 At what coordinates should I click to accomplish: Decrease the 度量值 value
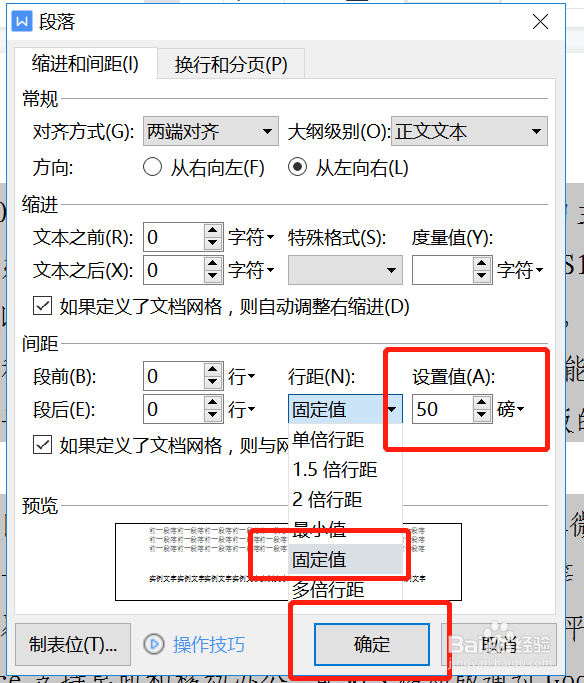(482, 277)
